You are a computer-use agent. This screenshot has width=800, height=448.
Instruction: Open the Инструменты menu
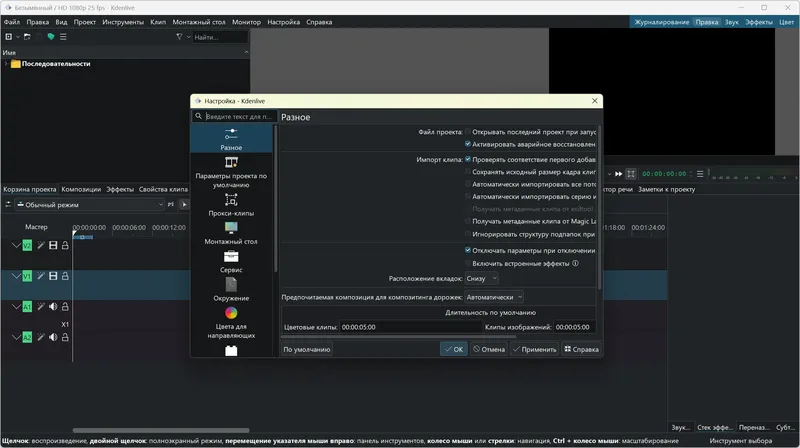coord(123,22)
